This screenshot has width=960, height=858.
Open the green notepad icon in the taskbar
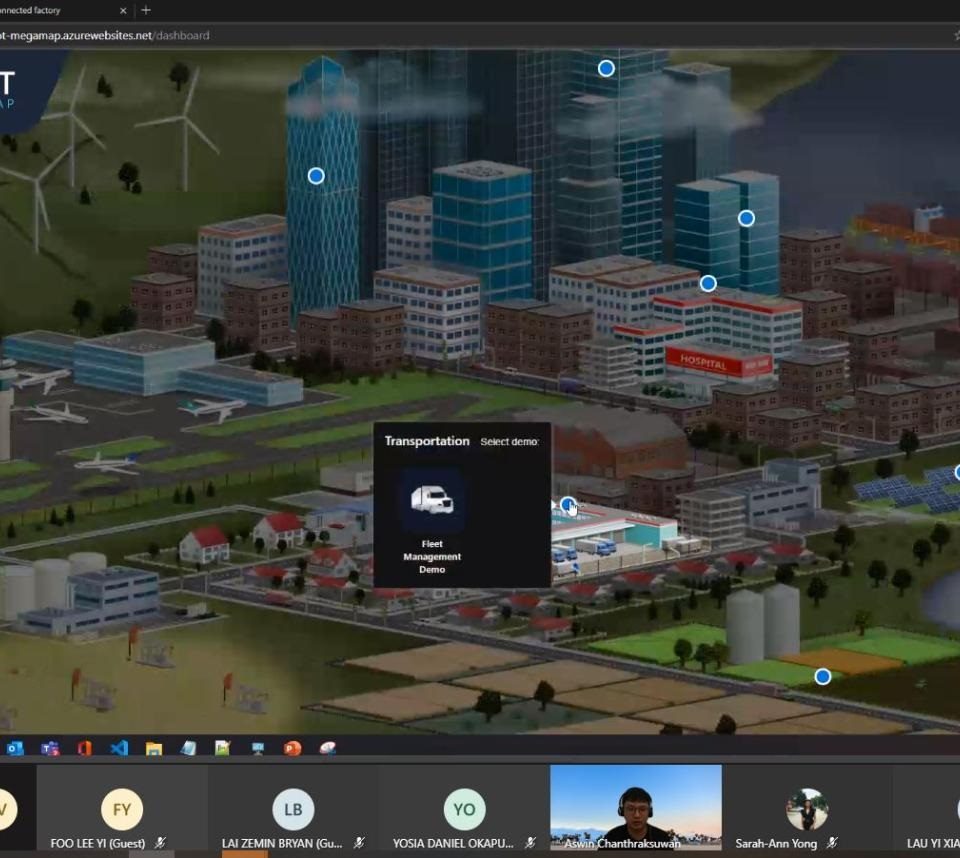222,748
